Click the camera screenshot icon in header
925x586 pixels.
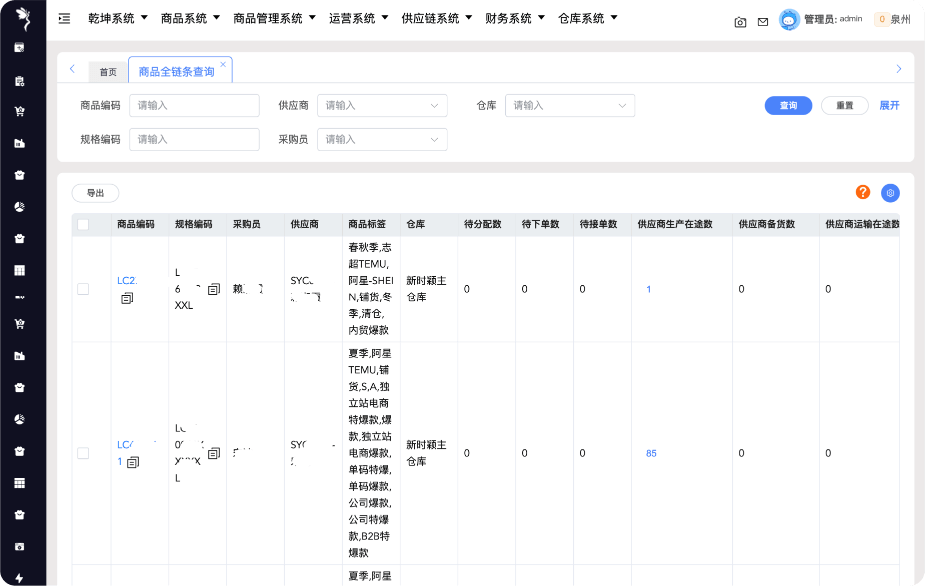740,21
